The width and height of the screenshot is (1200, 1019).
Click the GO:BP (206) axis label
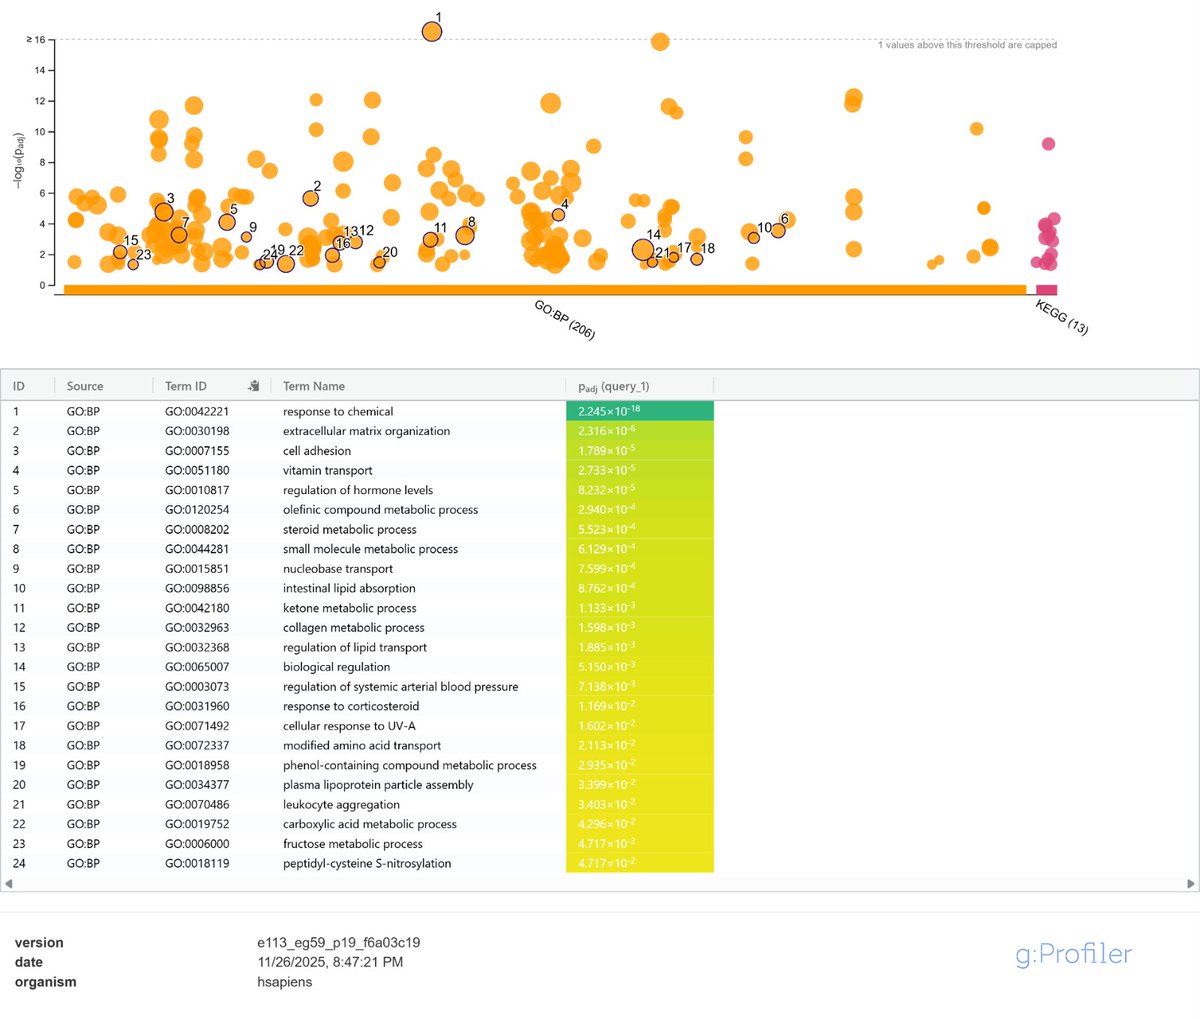(x=563, y=317)
